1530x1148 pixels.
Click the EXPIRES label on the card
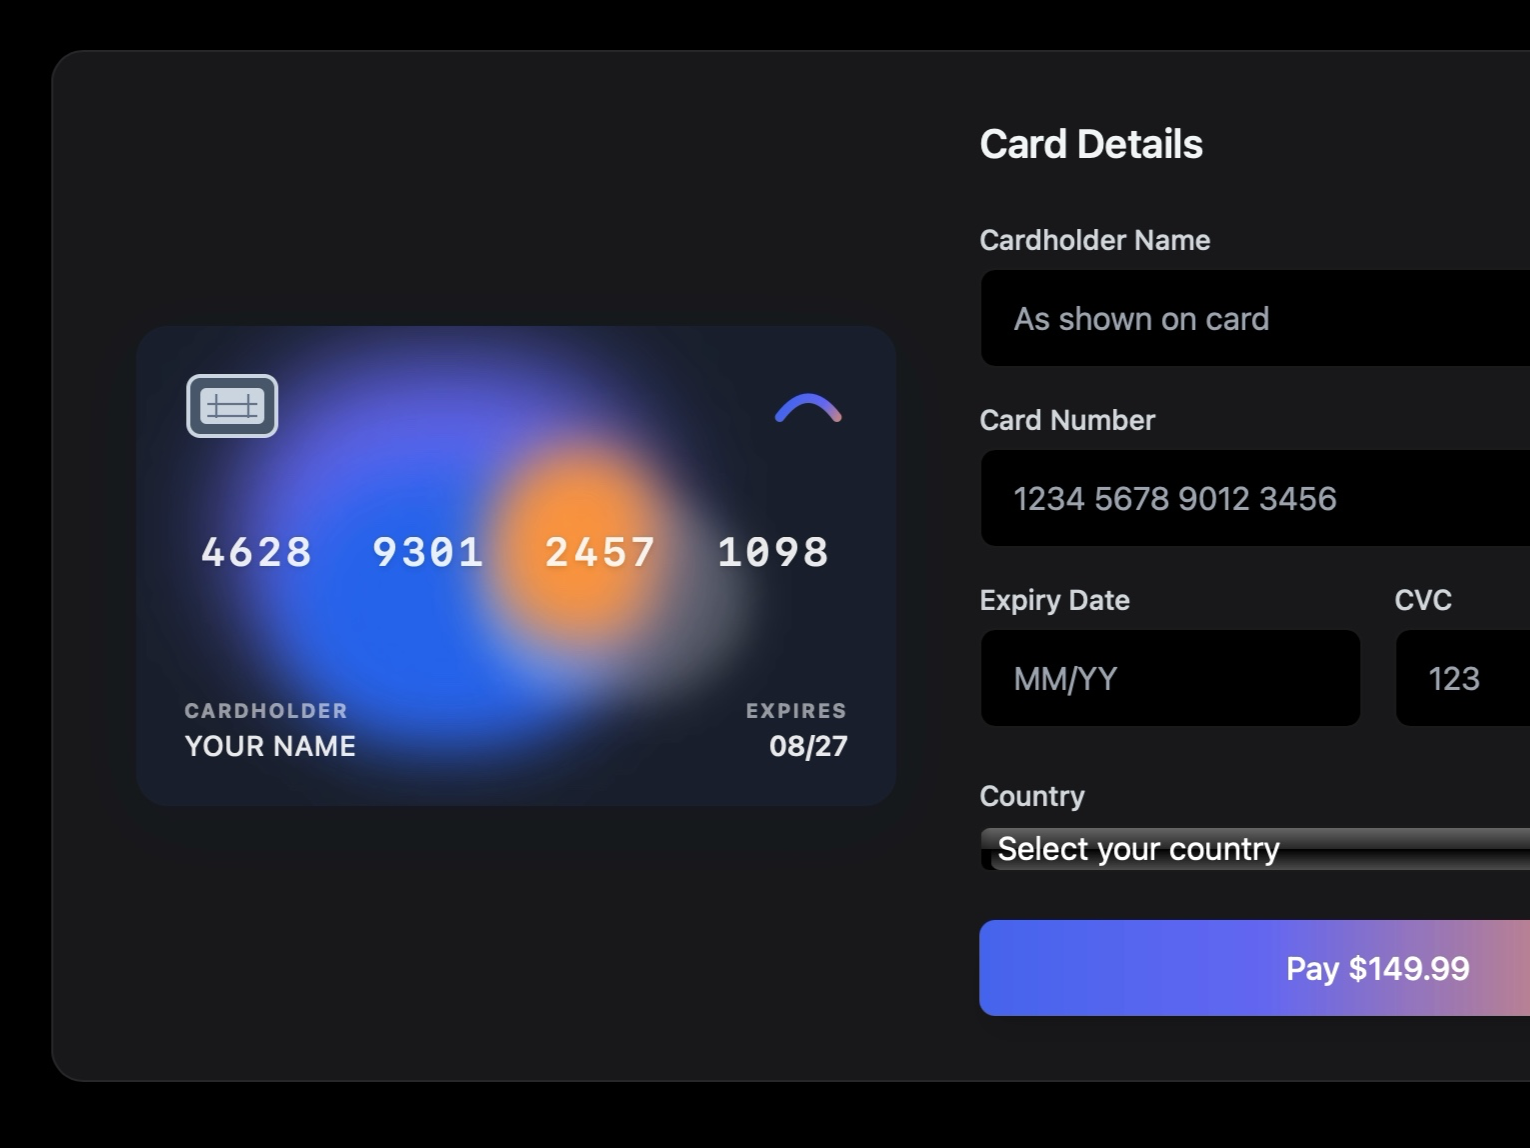pyautogui.click(x=795, y=711)
